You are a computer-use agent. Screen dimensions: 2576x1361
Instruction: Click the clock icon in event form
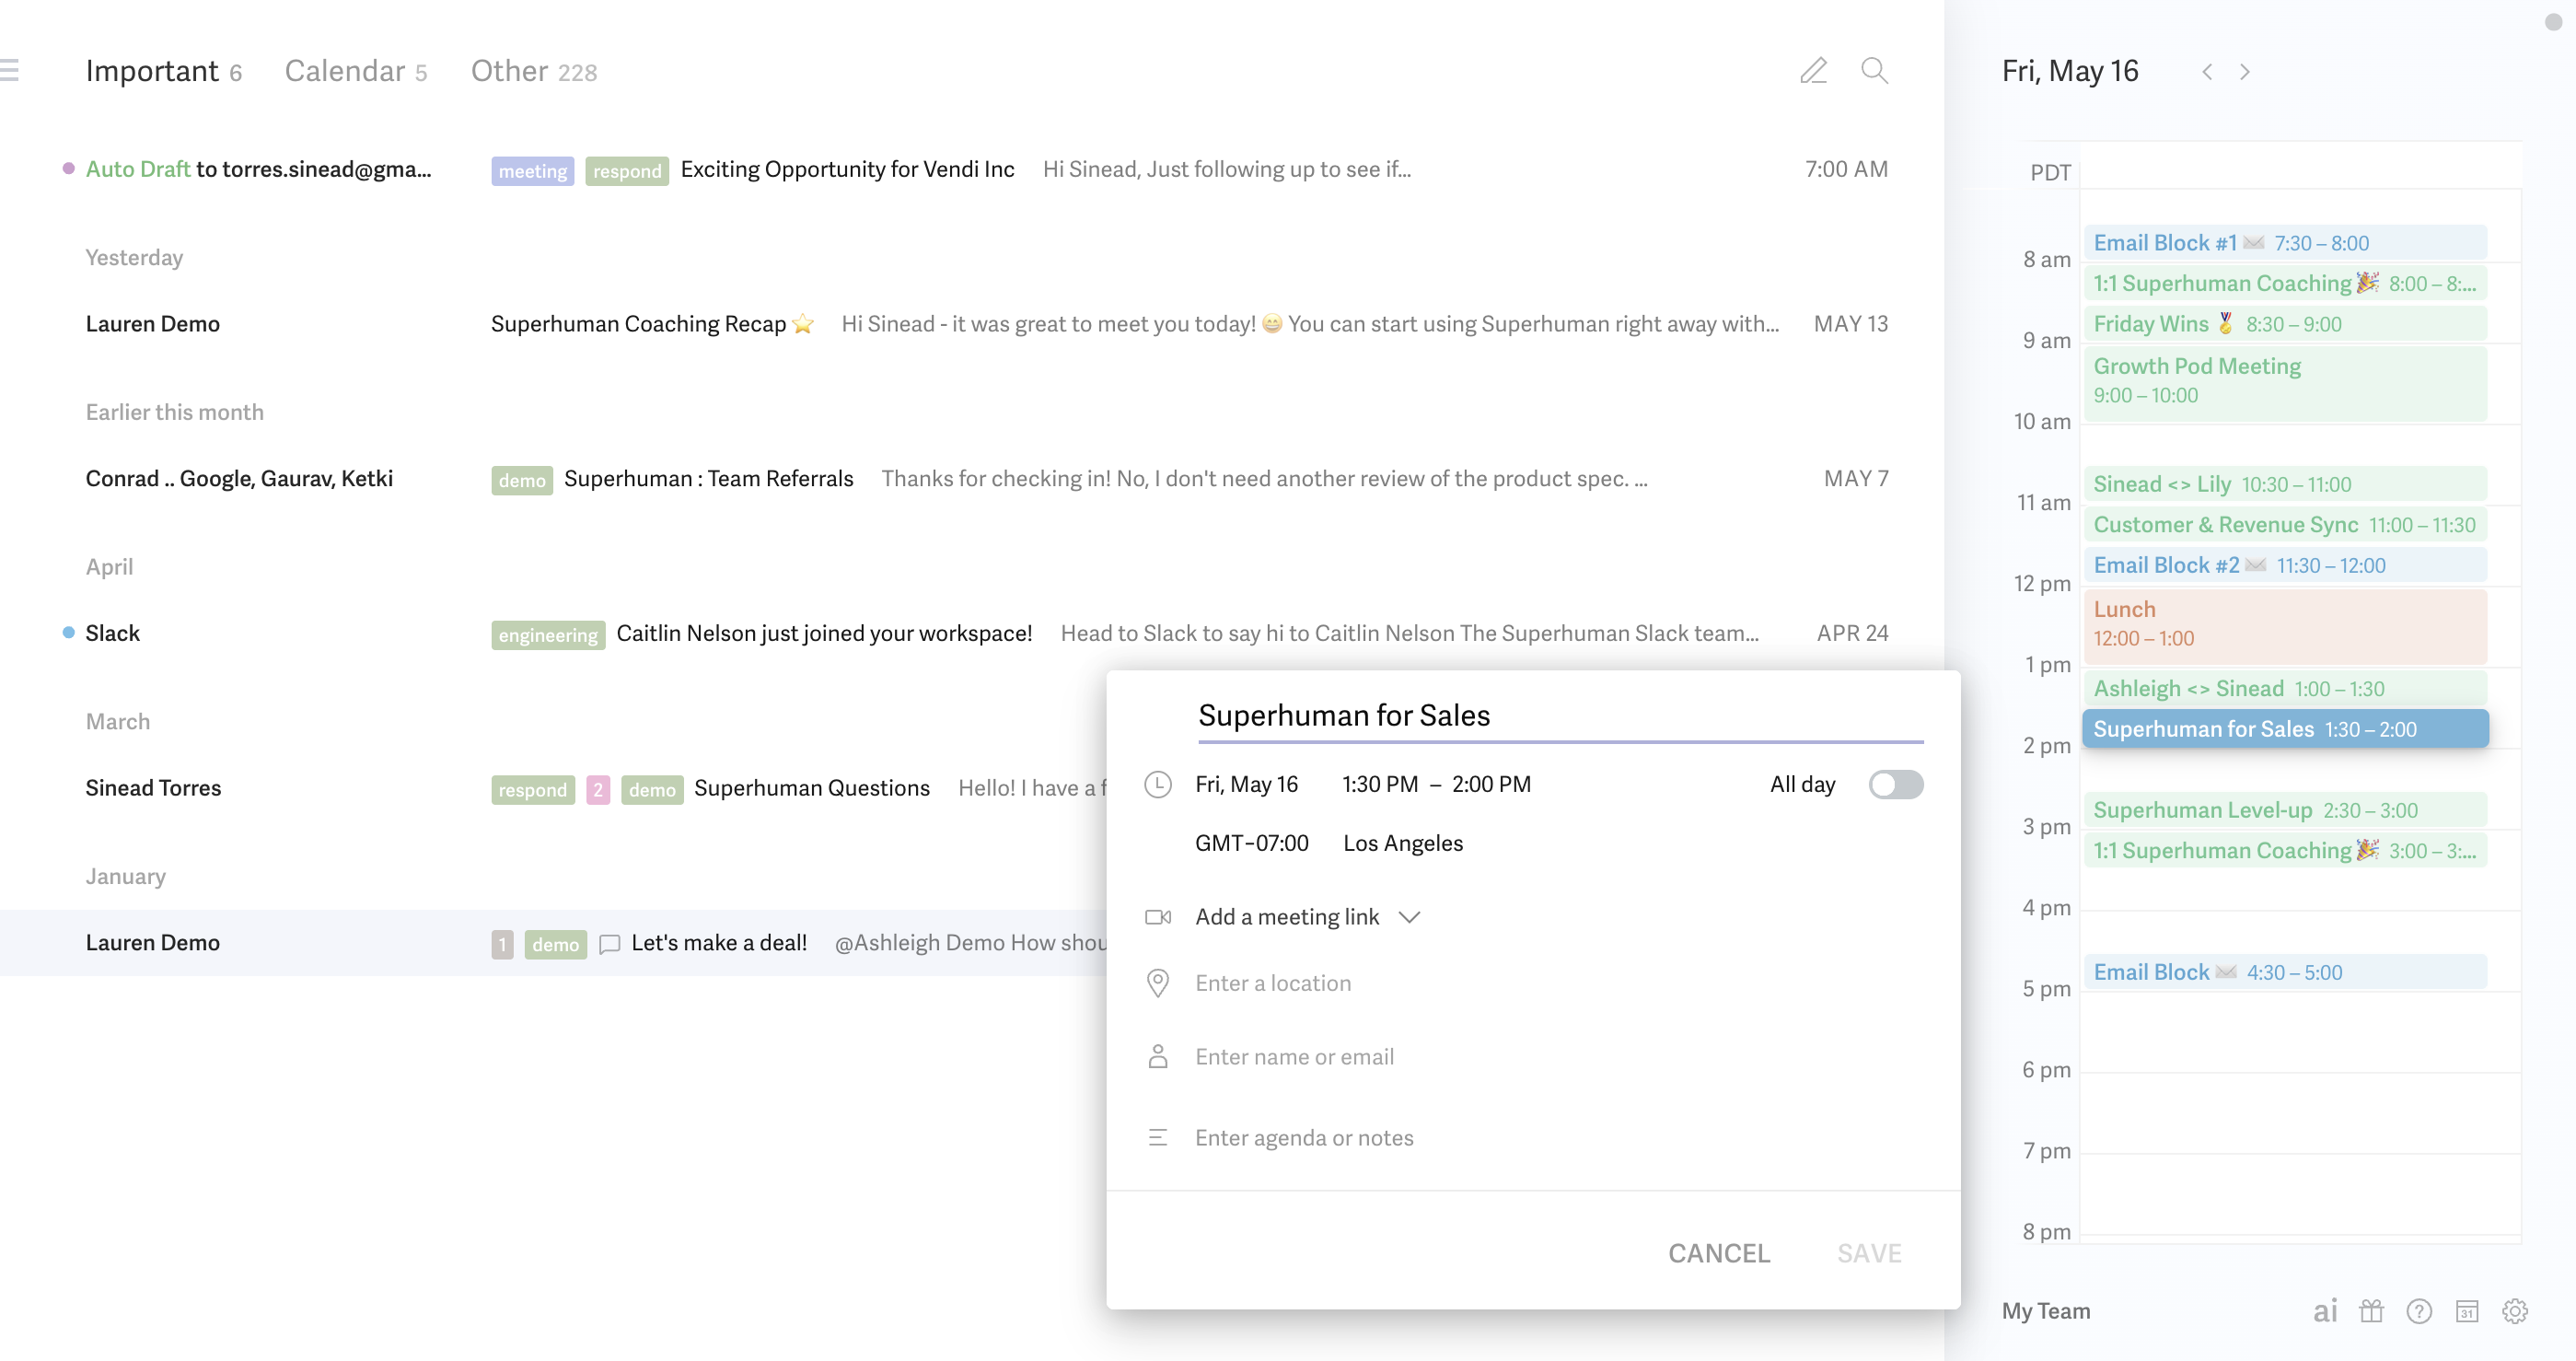1157,784
